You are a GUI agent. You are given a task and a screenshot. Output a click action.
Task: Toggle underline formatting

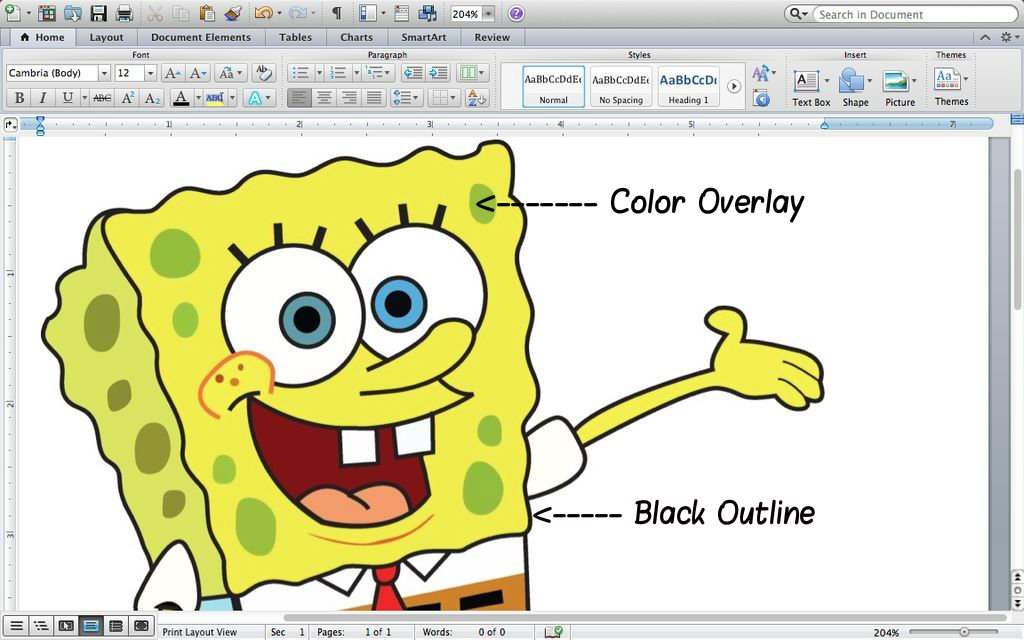click(67, 98)
